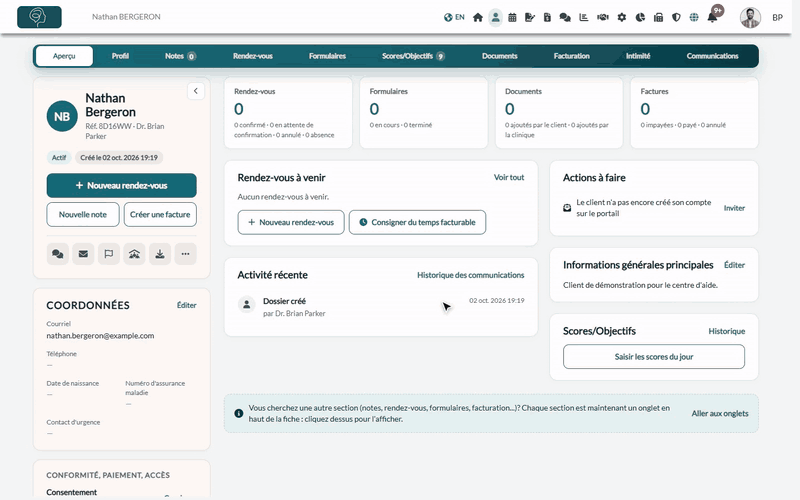Open the chat bubbles icon in header
Screen dimensions: 800x500
[x=565, y=17]
